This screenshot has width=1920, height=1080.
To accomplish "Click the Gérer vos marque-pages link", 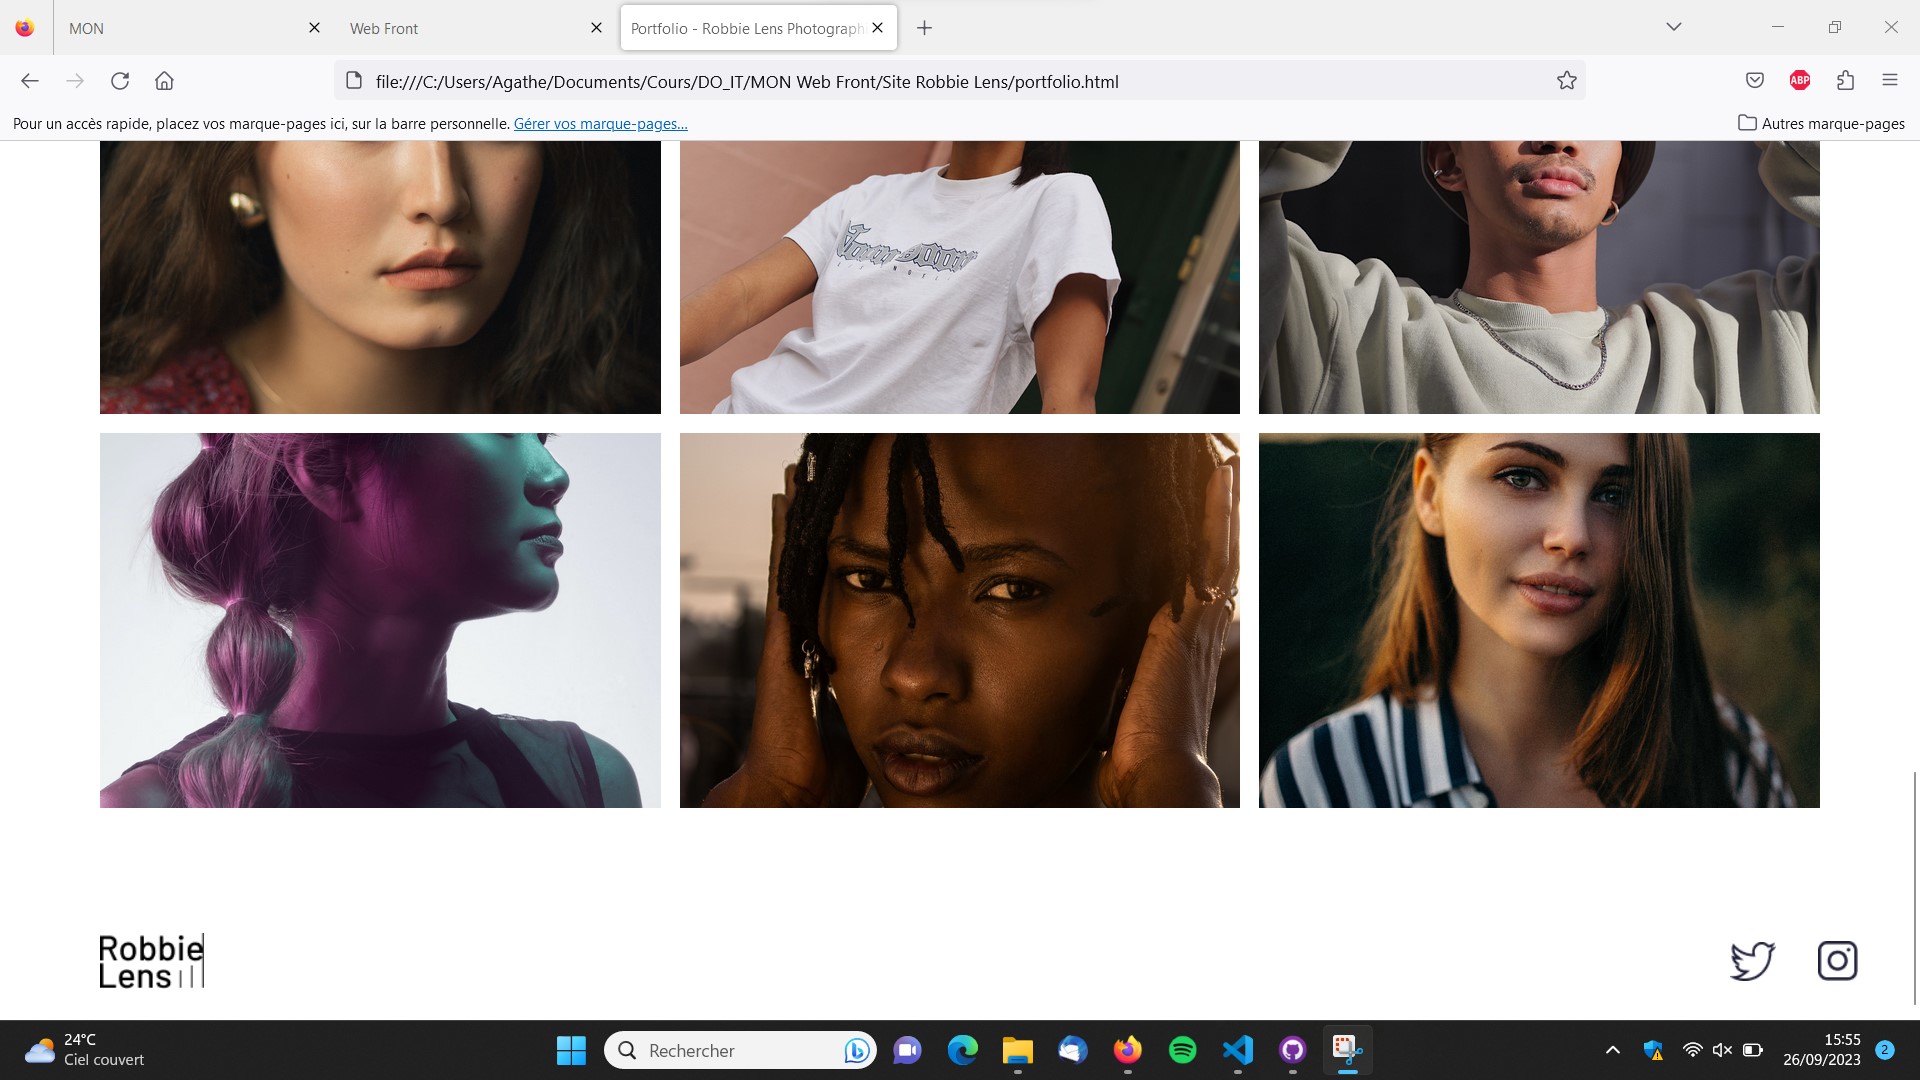I will pos(600,124).
